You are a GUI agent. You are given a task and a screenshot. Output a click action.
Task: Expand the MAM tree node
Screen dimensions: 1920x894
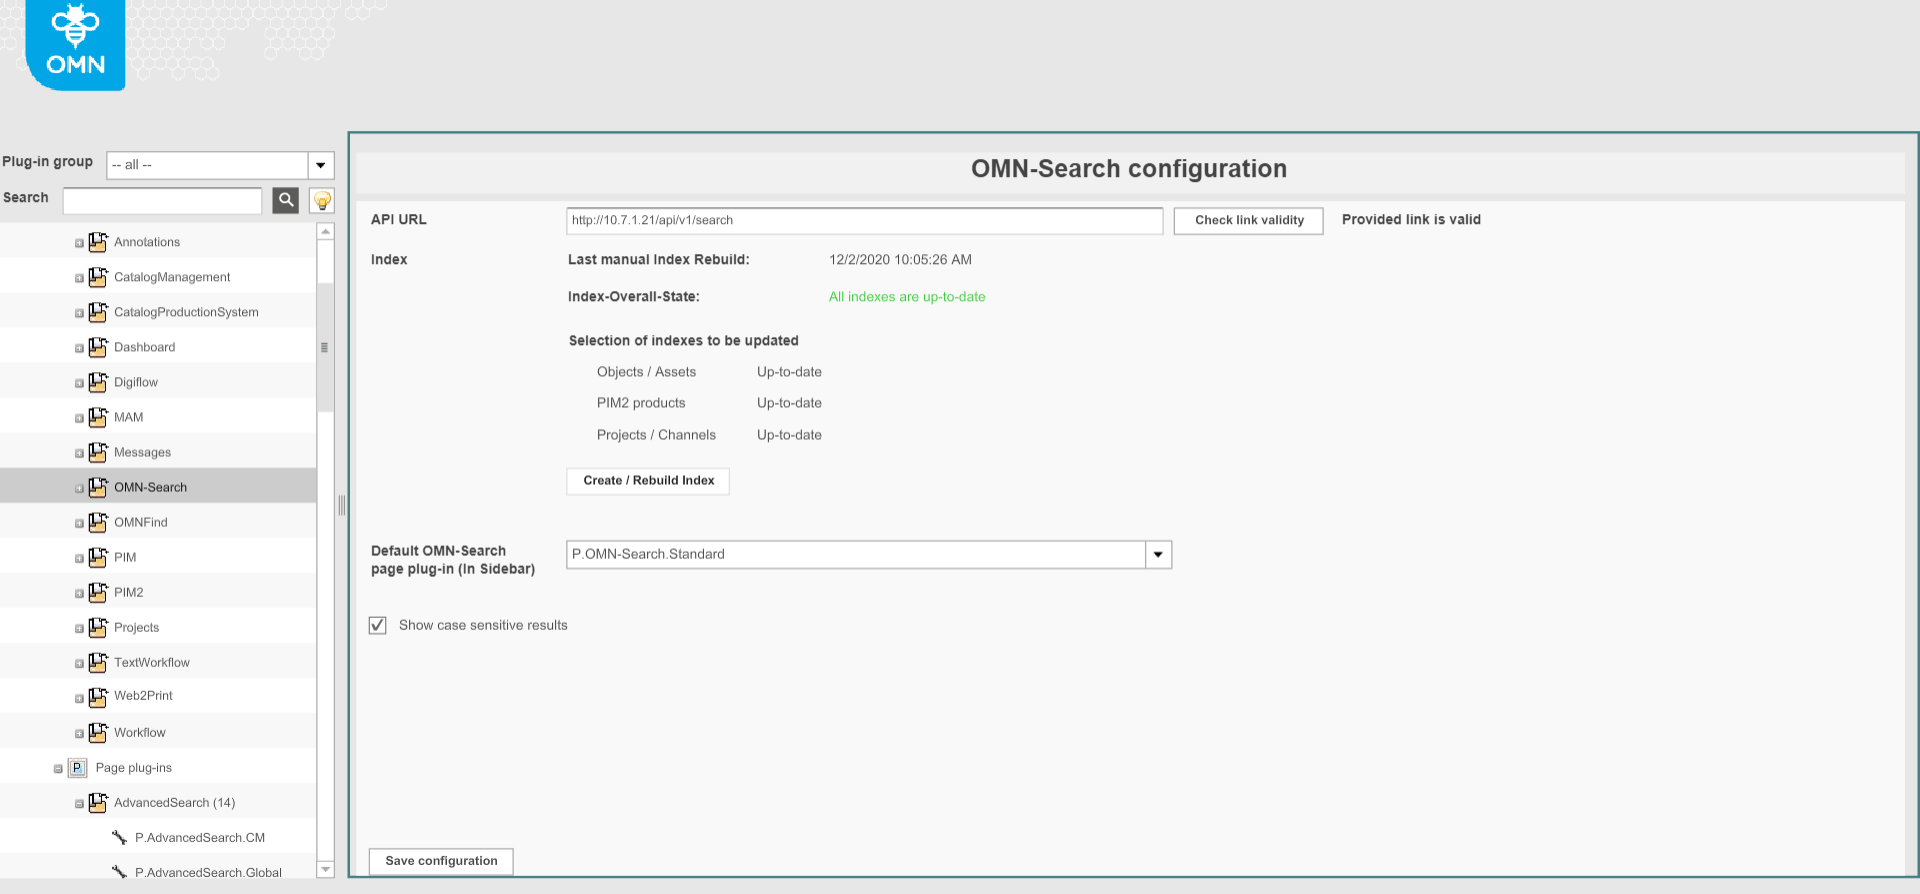click(x=79, y=418)
